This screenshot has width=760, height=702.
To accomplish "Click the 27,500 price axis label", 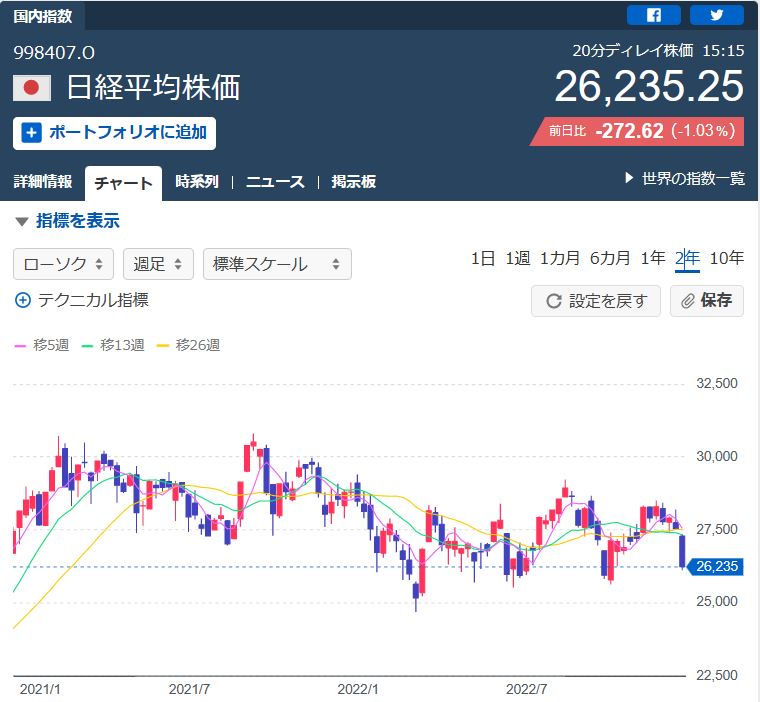I will pyautogui.click(x=717, y=529).
